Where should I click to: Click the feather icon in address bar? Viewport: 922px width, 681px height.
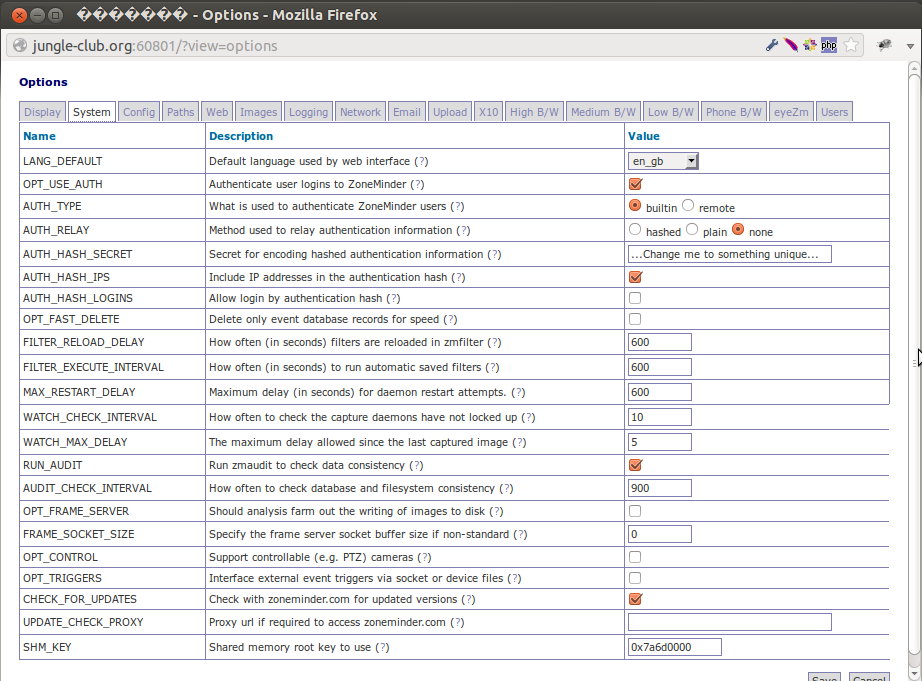click(x=791, y=45)
